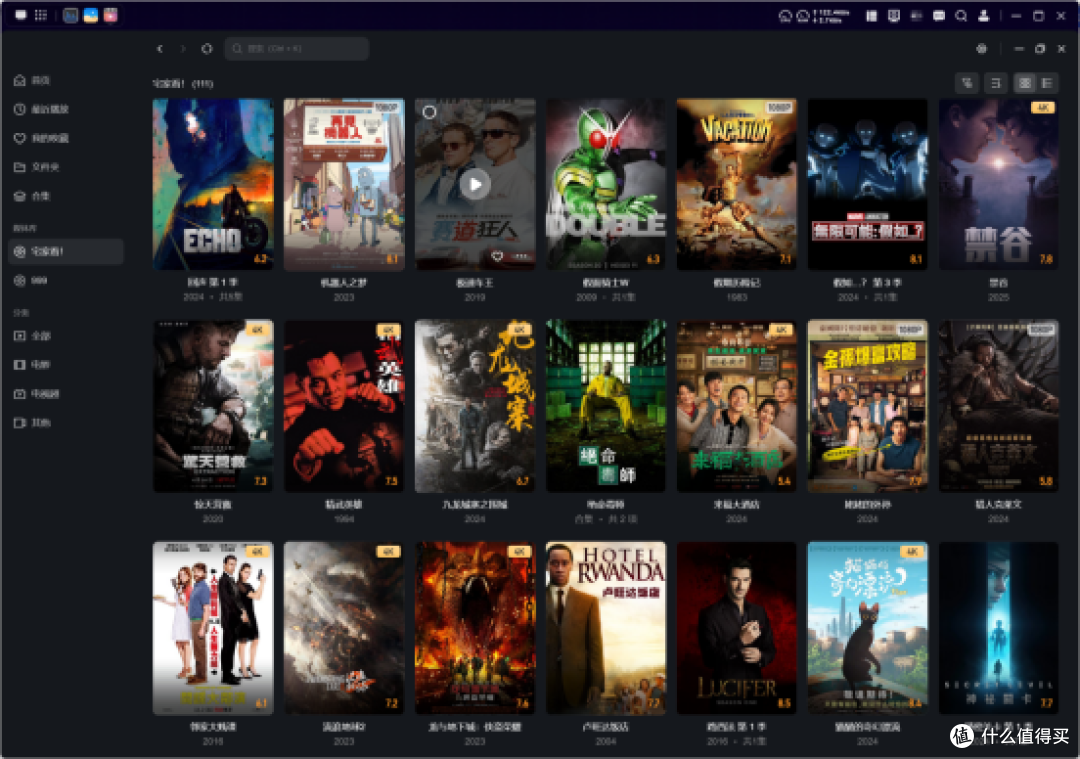Image resolution: width=1080 pixels, height=759 pixels.
Task: Click the clock icon beside 最近播放
Action: coord(19,110)
